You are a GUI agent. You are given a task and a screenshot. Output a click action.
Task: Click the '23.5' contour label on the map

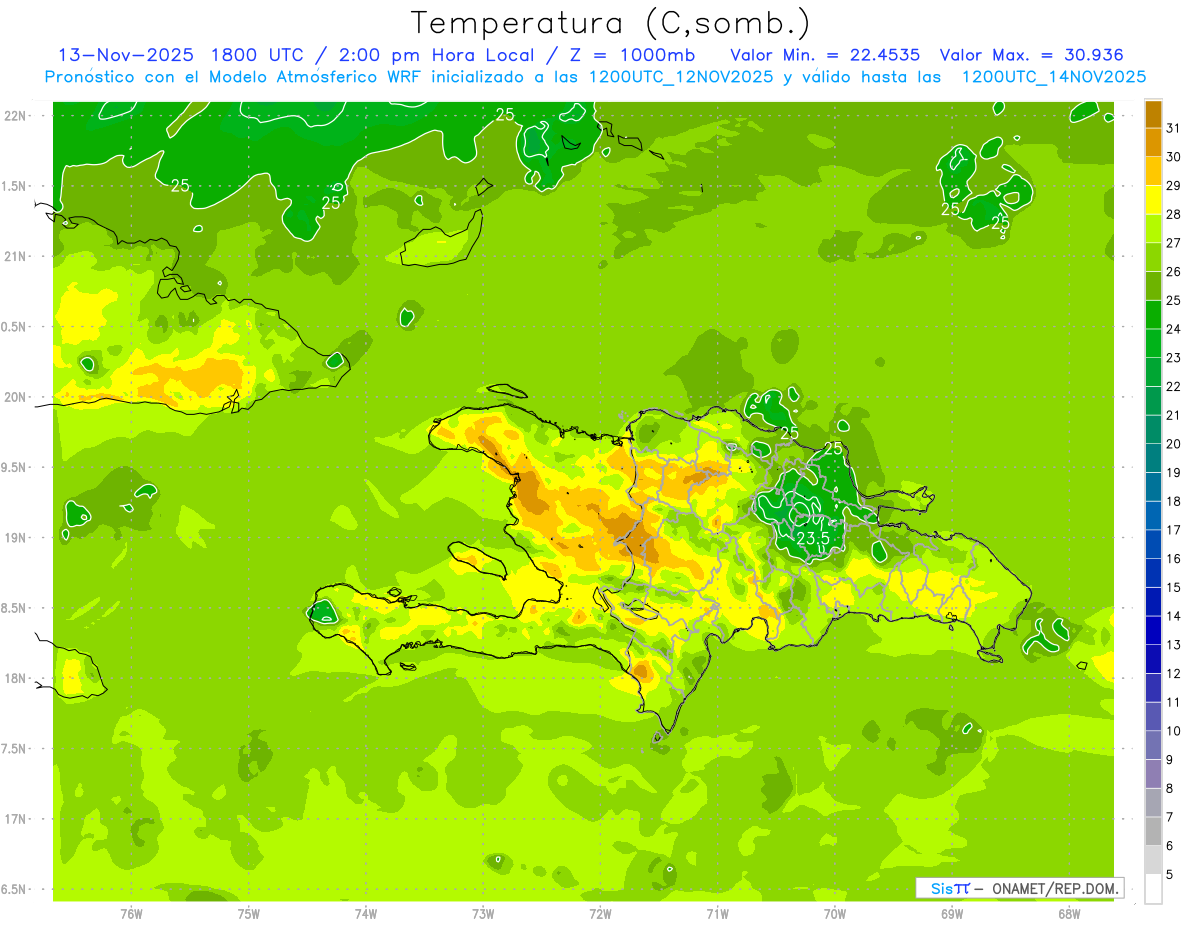pos(813,538)
